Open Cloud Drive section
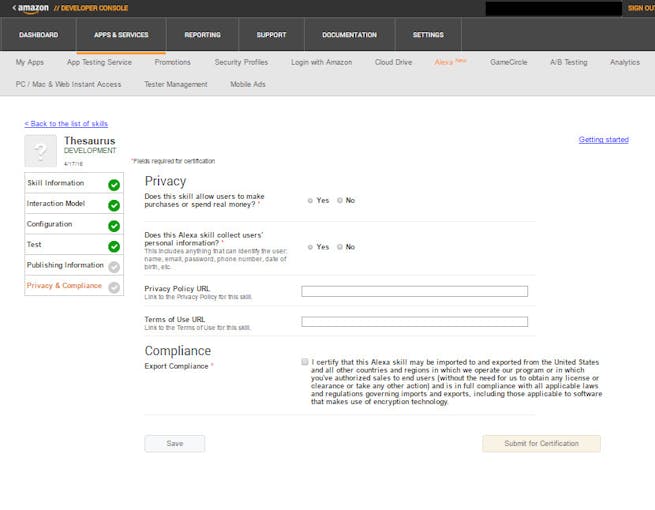This screenshot has height=510, width=655. coord(394,62)
